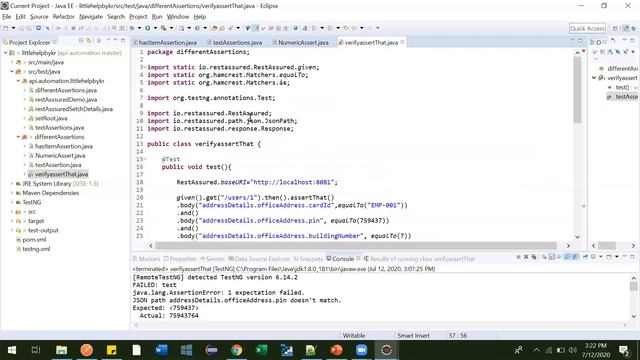Select restAssuredDemo.java in Project Explorer

pyautogui.click(x=66, y=100)
